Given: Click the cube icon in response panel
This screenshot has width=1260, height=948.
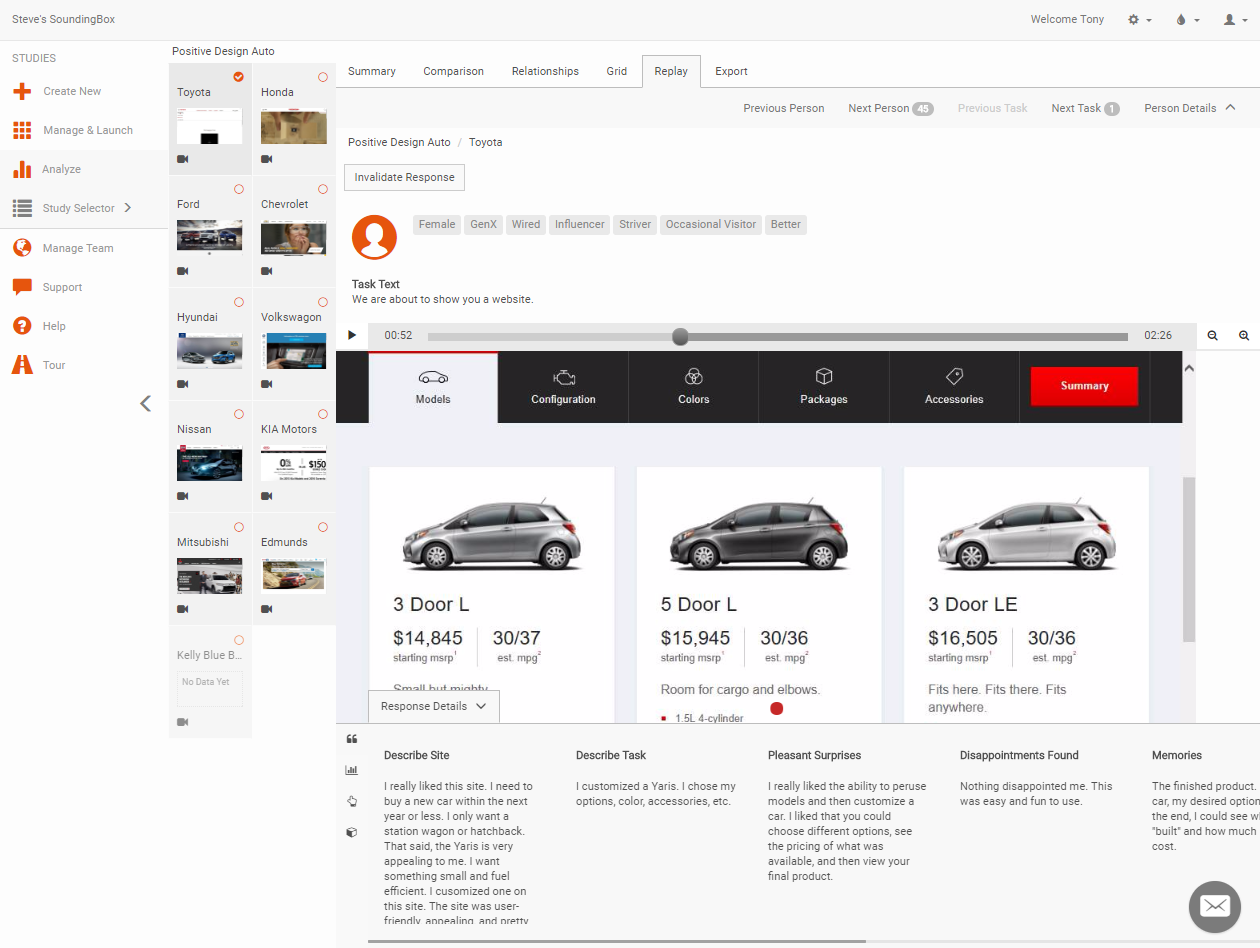Looking at the screenshot, I should coord(351,832).
